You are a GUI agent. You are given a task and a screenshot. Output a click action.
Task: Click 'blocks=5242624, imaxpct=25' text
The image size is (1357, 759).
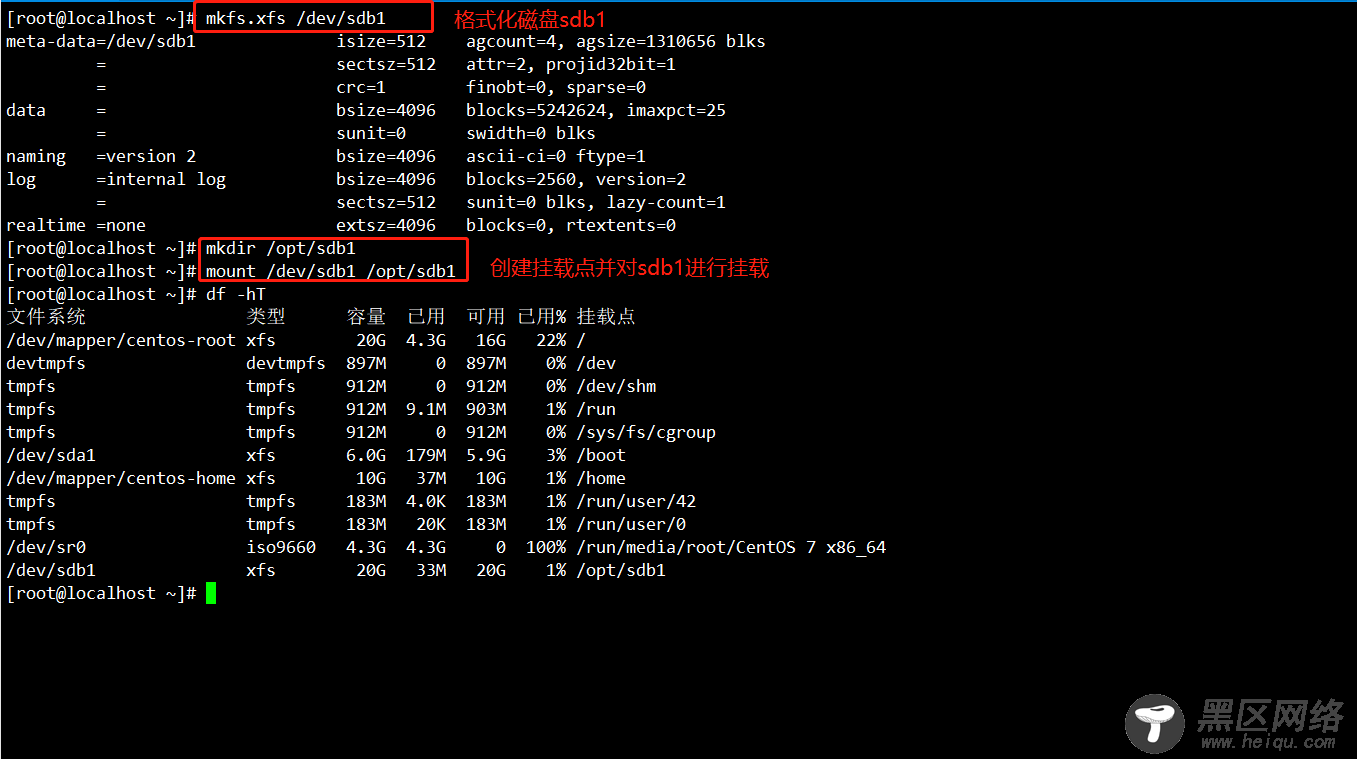pos(596,110)
